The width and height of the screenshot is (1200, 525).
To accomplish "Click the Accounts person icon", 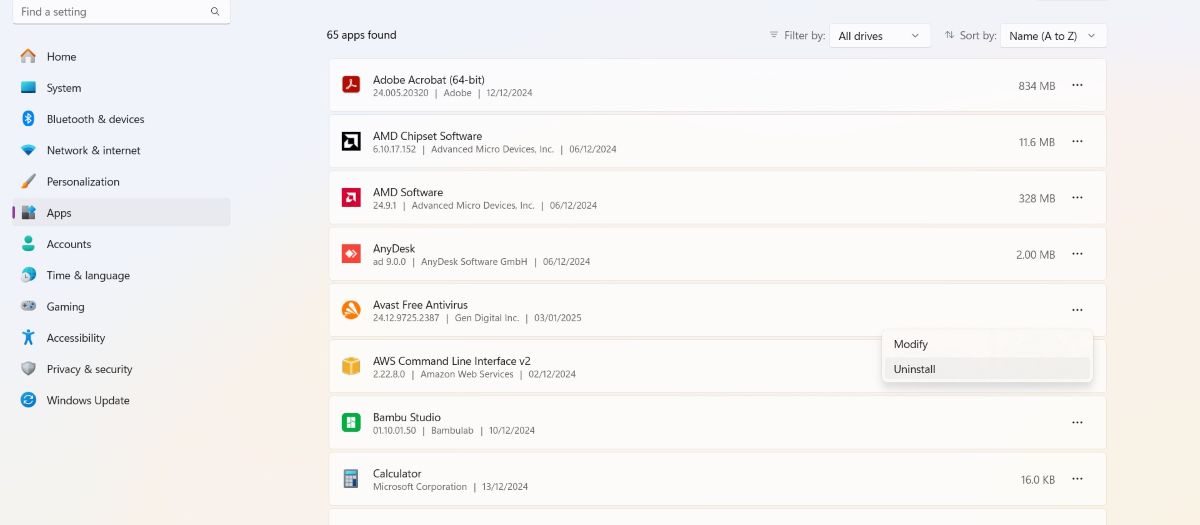I will click(28, 244).
